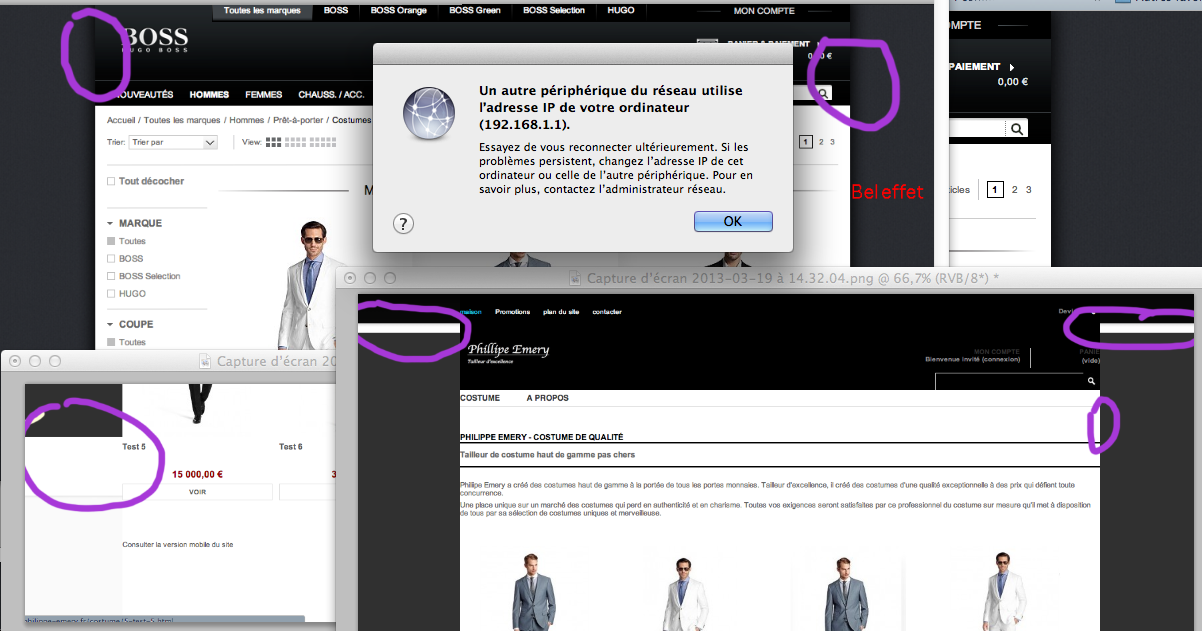Tick 'Toutes' under MARQUE
1202x631 pixels.
click(x=111, y=241)
